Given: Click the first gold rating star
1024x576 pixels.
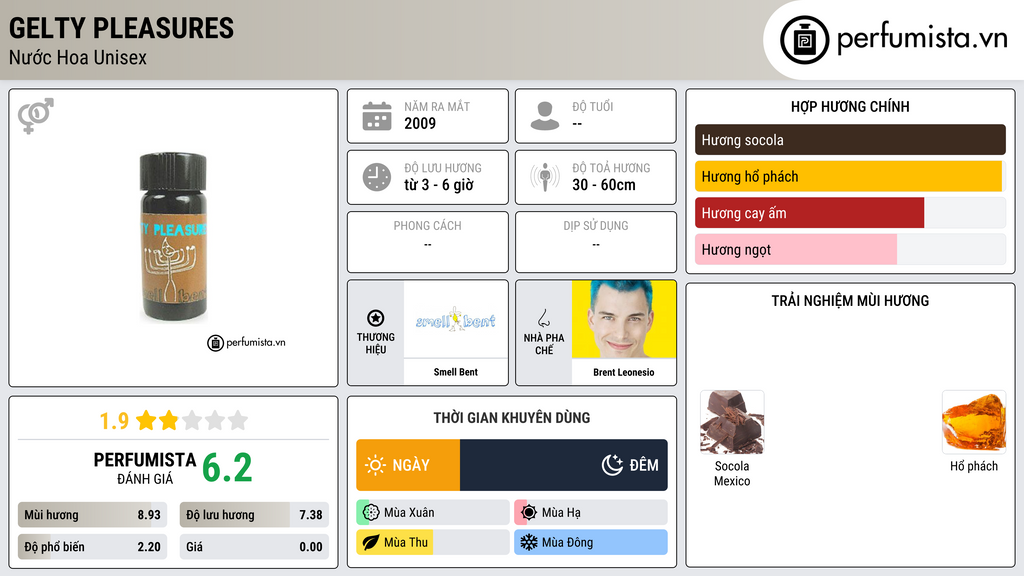Looking at the screenshot, I should click(146, 420).
